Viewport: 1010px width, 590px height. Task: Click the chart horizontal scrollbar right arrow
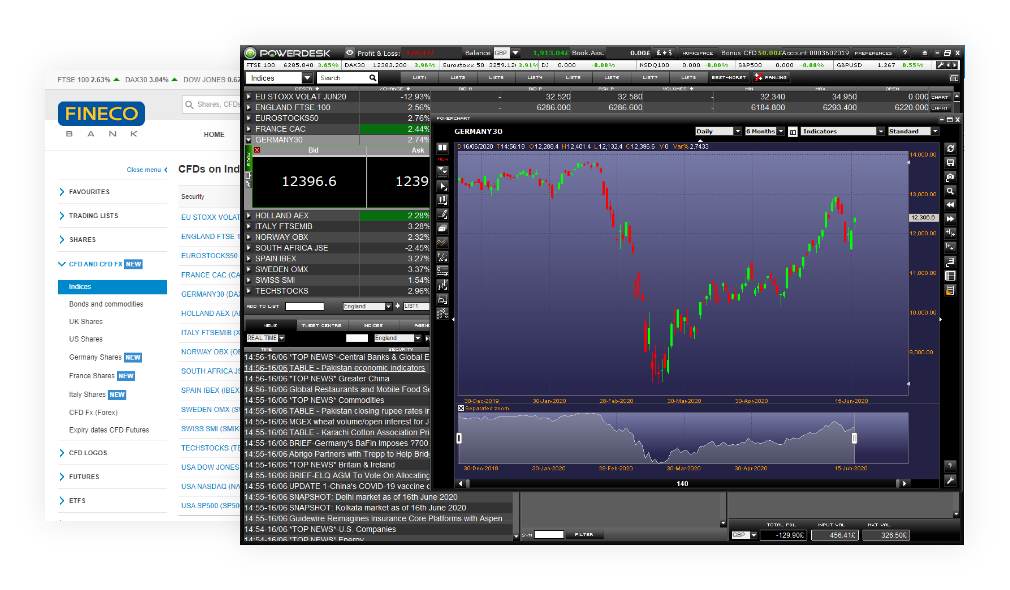pyautogui.click(x=904, y=483)
